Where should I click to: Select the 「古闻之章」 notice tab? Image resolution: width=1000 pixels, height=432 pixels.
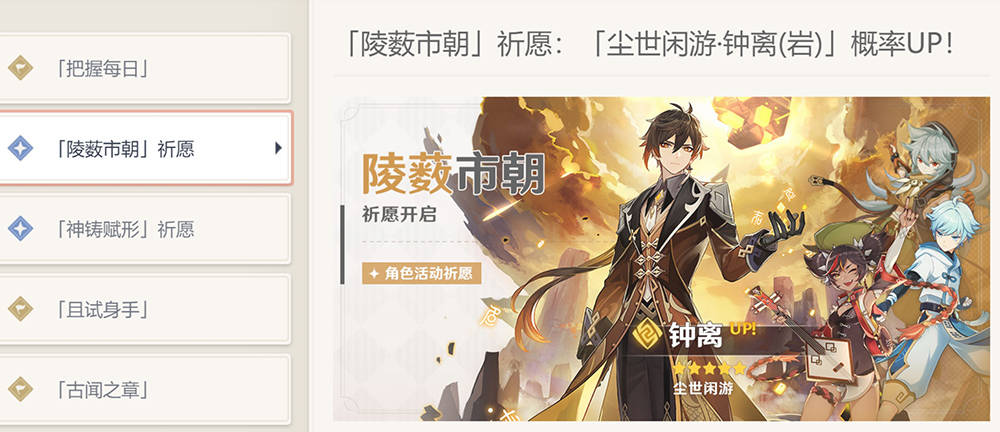tap(144, 389)
